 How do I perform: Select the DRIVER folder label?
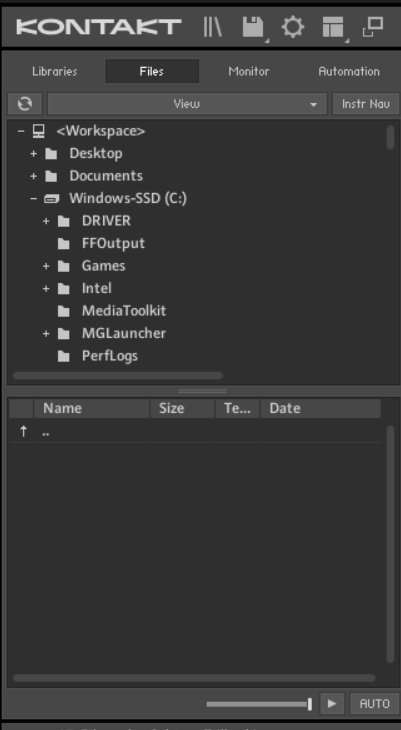coord(106,221)
